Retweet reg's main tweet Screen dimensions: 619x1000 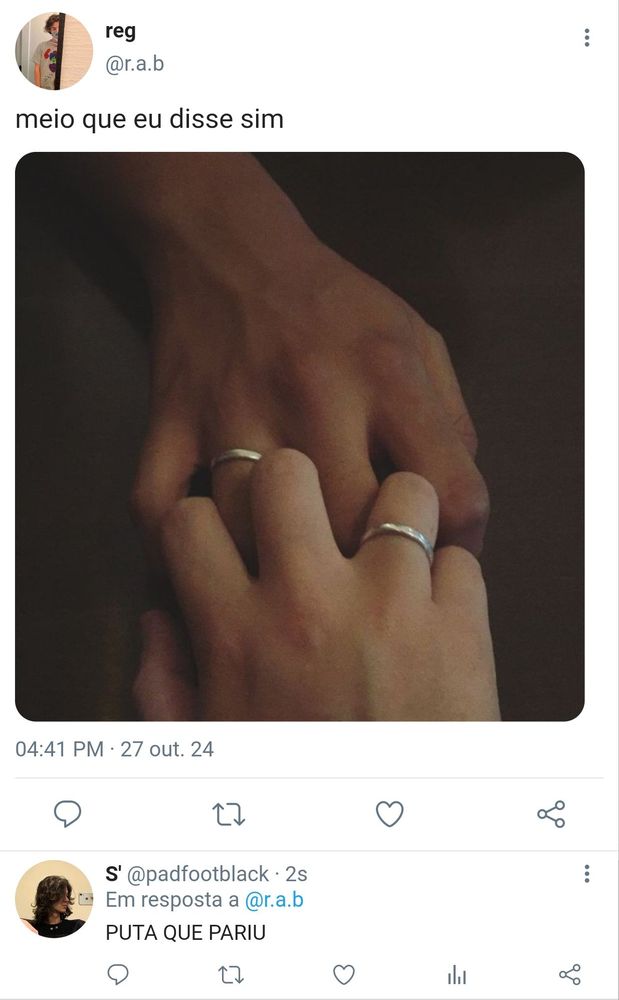(x=228, y=814)
